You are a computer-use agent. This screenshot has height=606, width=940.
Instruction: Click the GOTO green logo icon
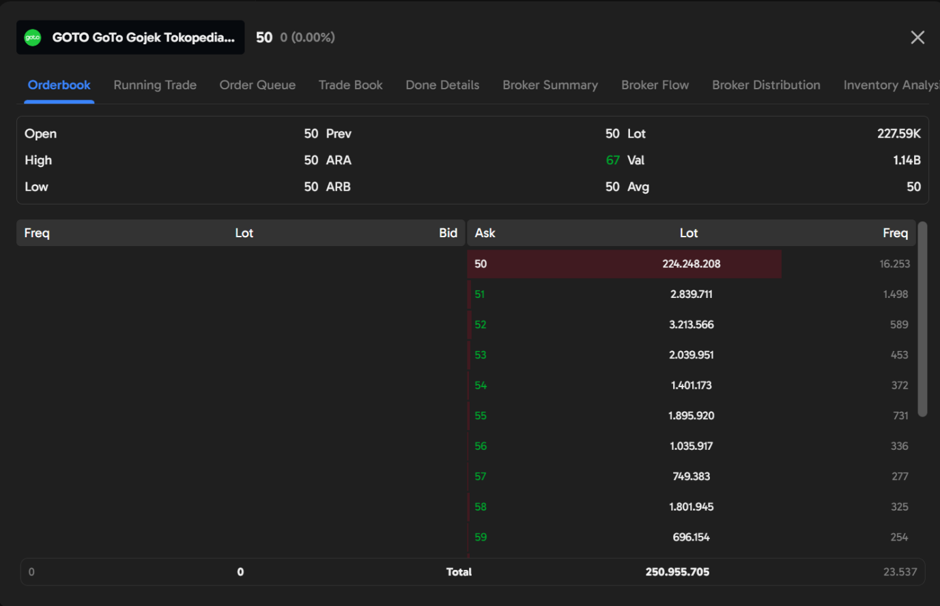[32, 38]
